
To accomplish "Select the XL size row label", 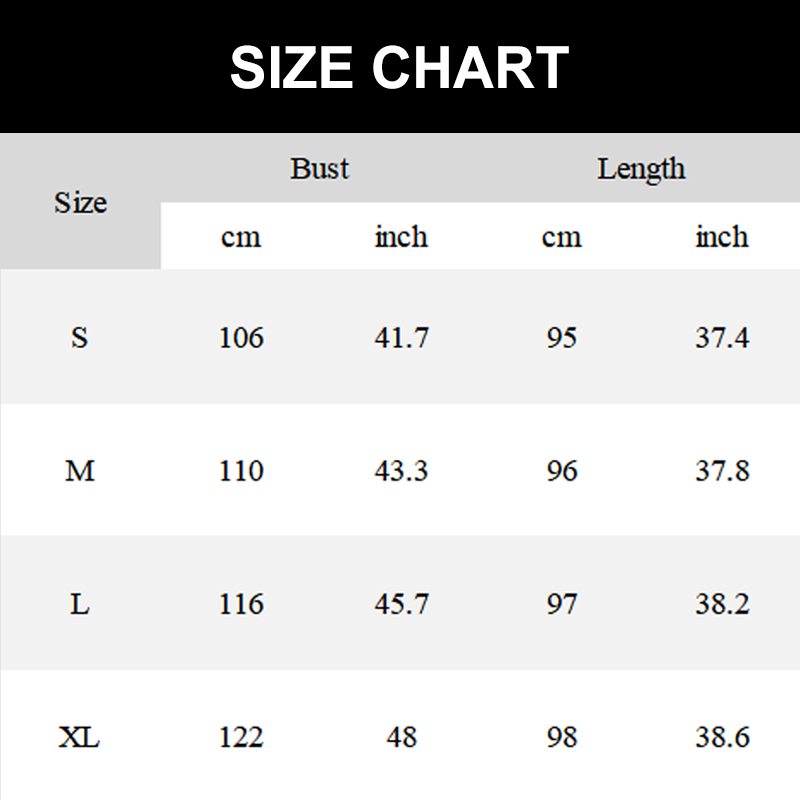I will (x=80, y=738).
